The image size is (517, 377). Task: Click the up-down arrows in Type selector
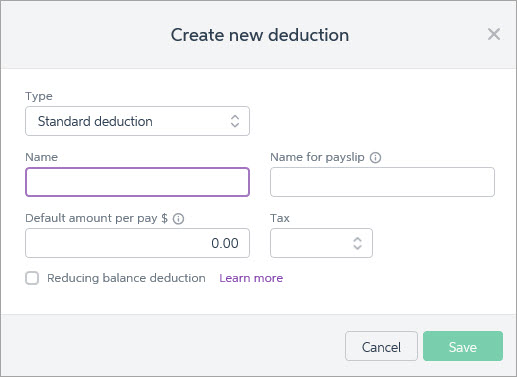[235, 121]
